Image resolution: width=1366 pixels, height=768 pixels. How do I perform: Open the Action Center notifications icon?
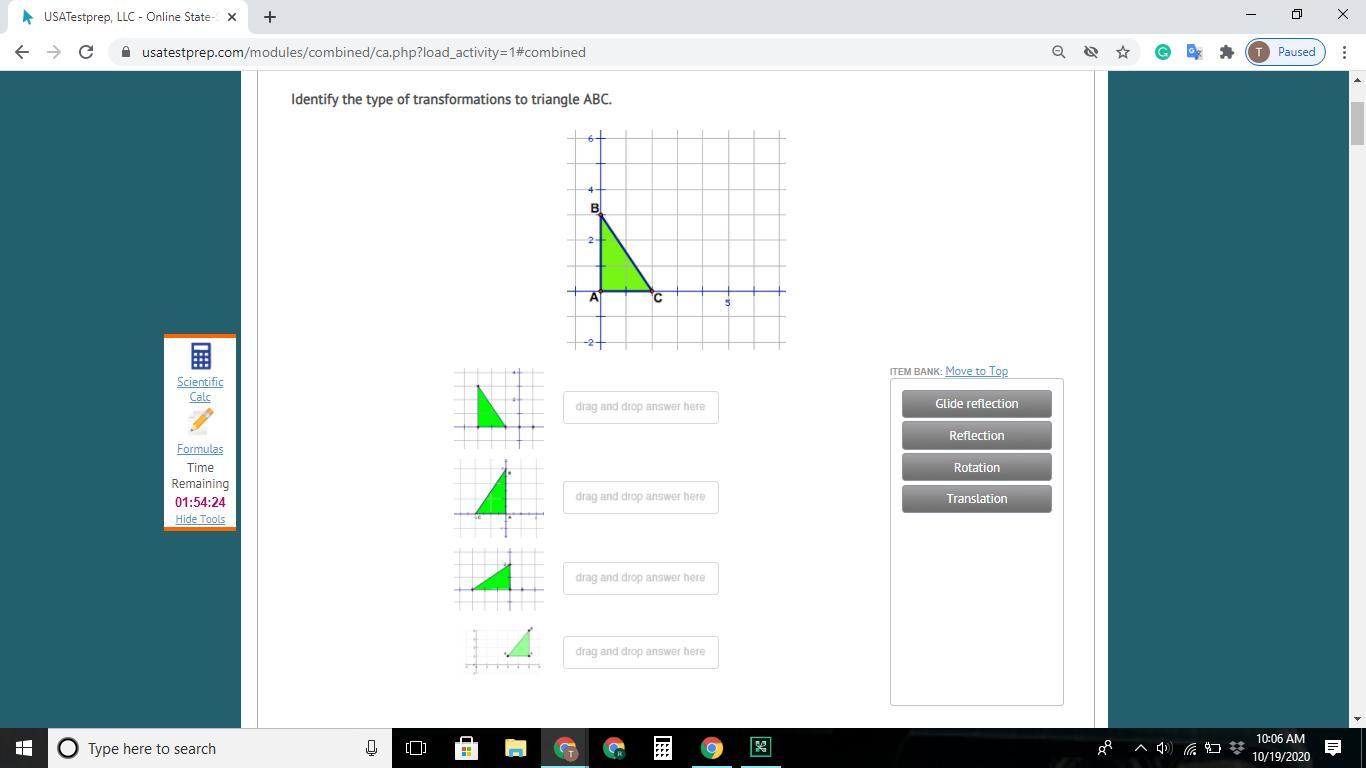pyautogui.click(x=1333, y=748)
